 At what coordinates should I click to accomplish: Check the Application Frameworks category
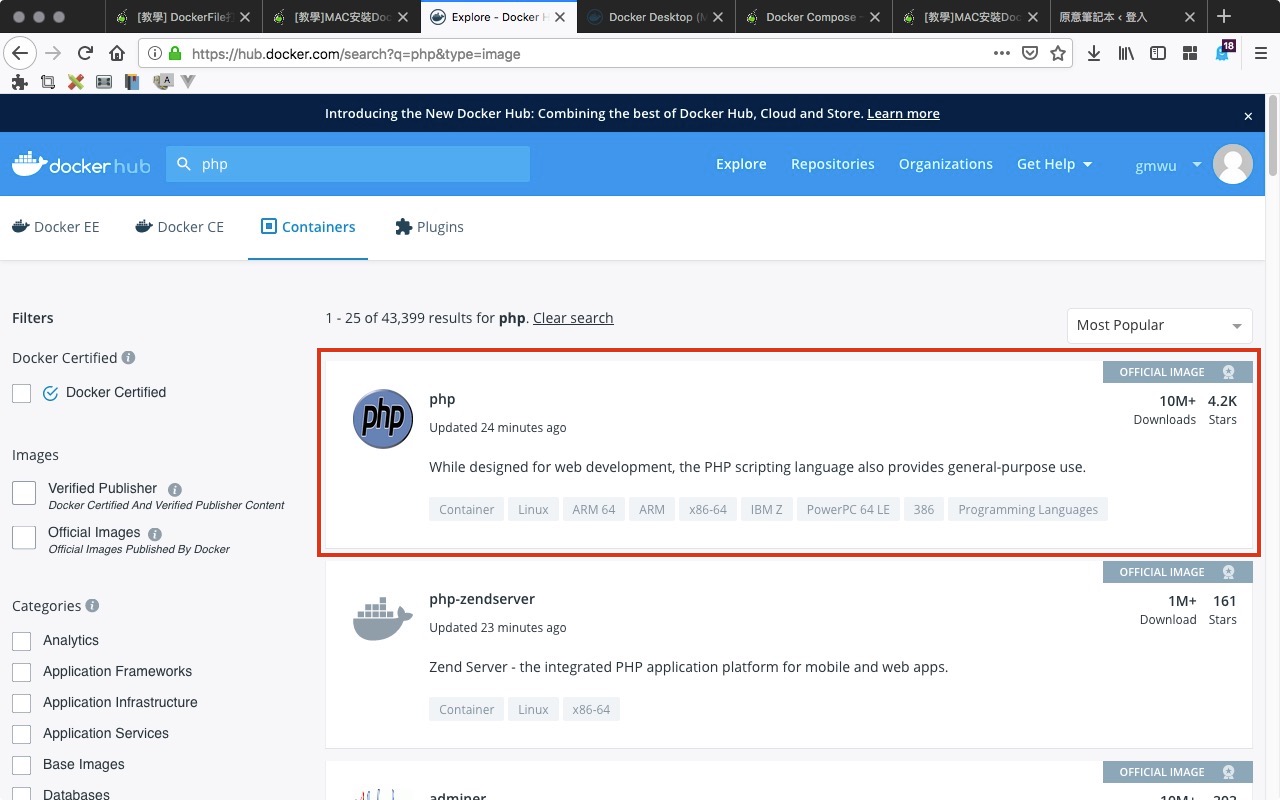[x=21, y=672]
